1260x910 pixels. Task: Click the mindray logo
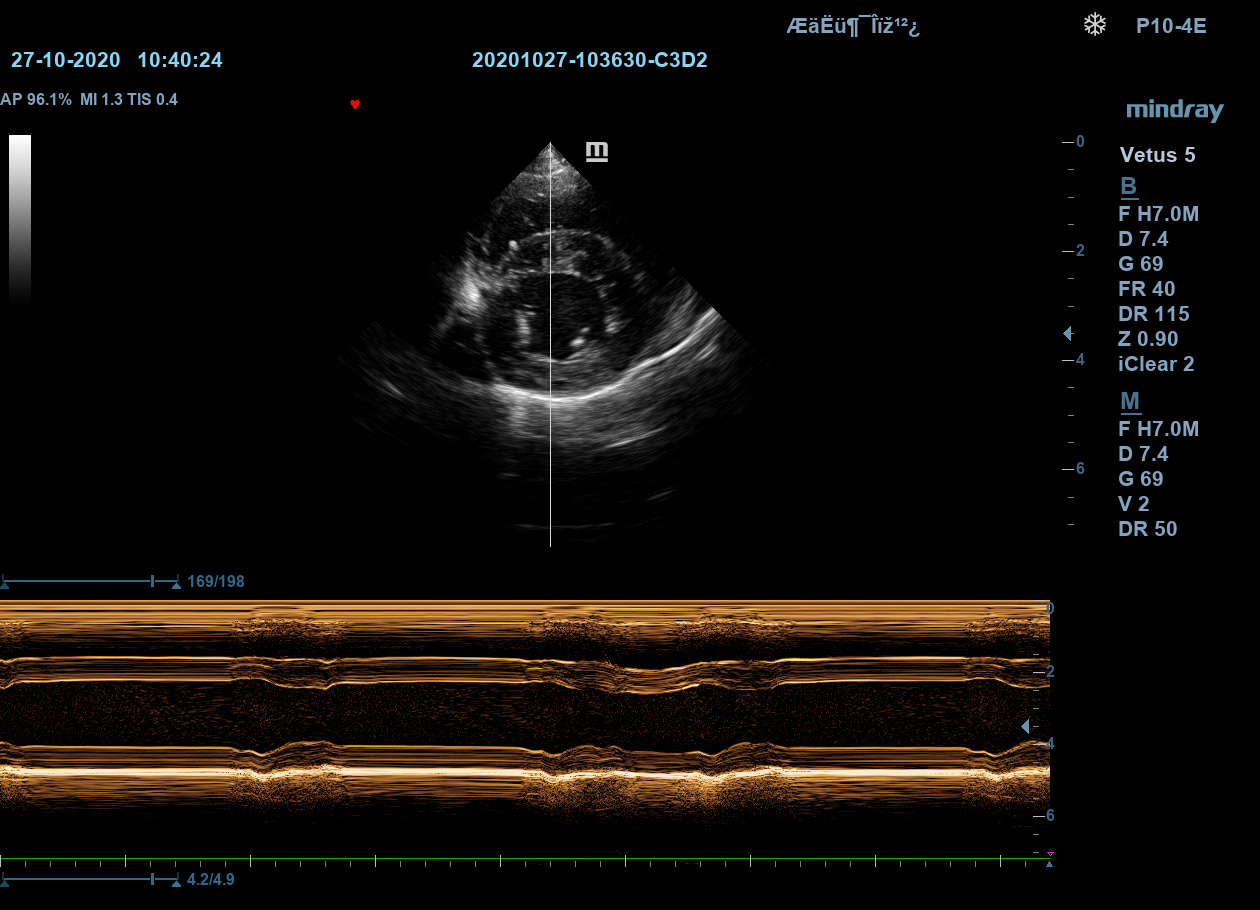pos(1174,110)
